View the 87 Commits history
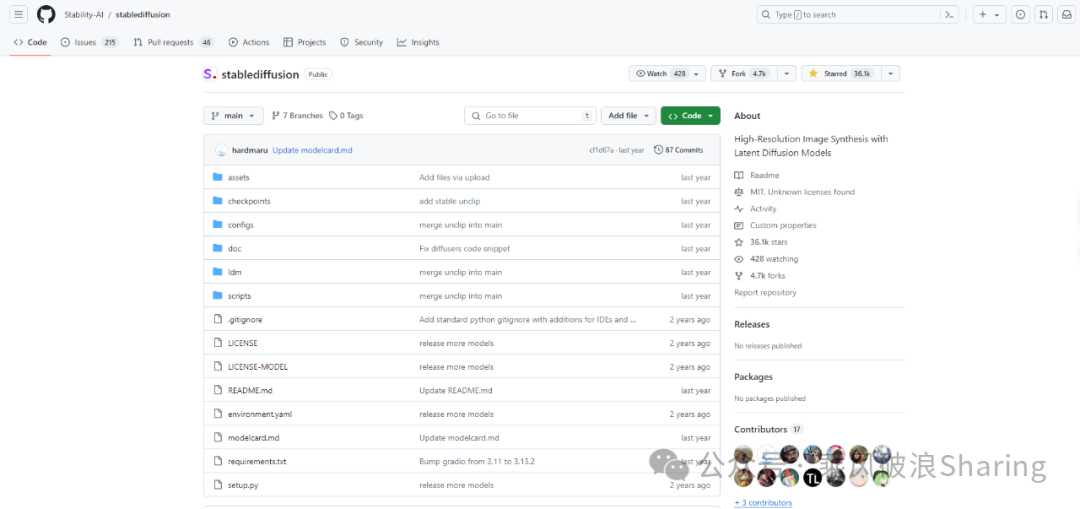This screenshot has width=1080, height=509. pos(678,150)
